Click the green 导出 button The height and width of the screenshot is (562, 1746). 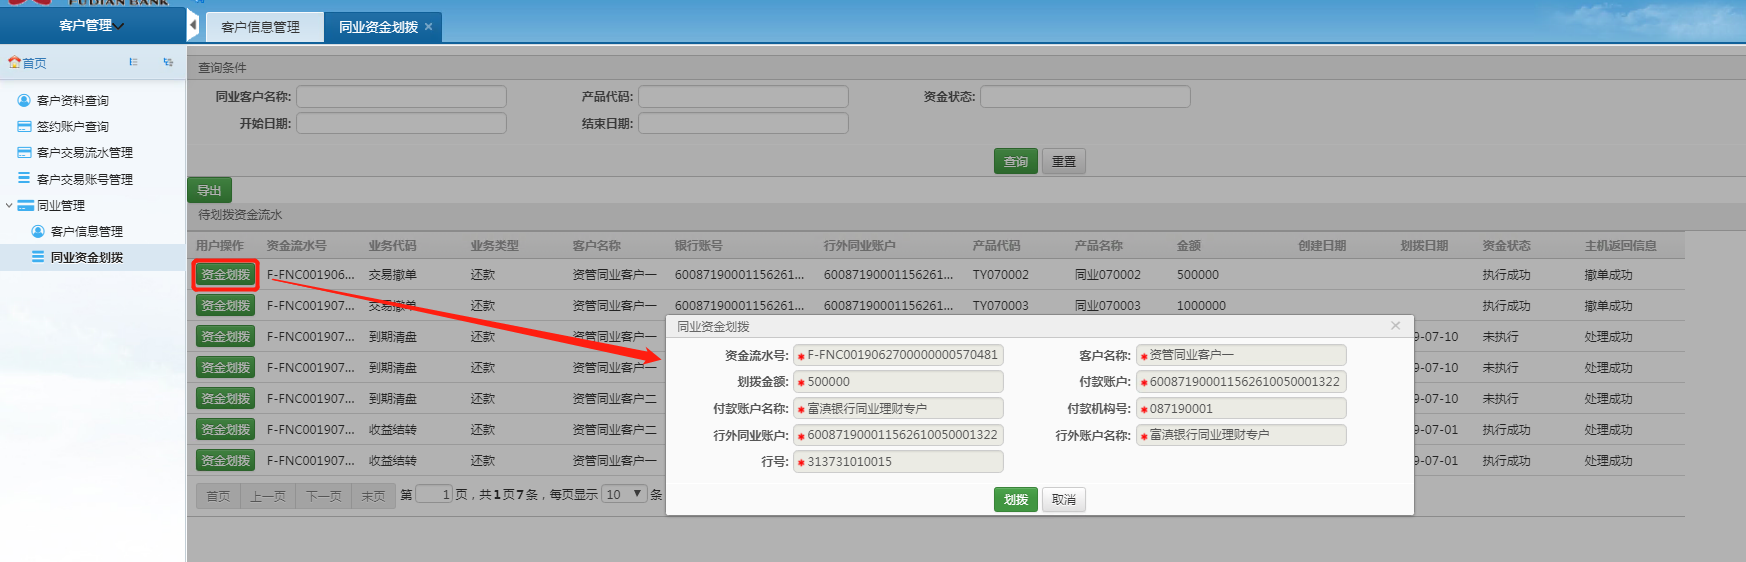click(209, 190)
